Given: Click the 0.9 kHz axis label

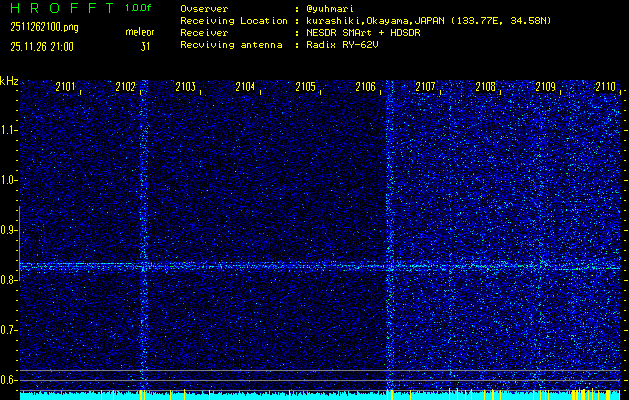Looking at the screenshot, I should pos(8,230).
